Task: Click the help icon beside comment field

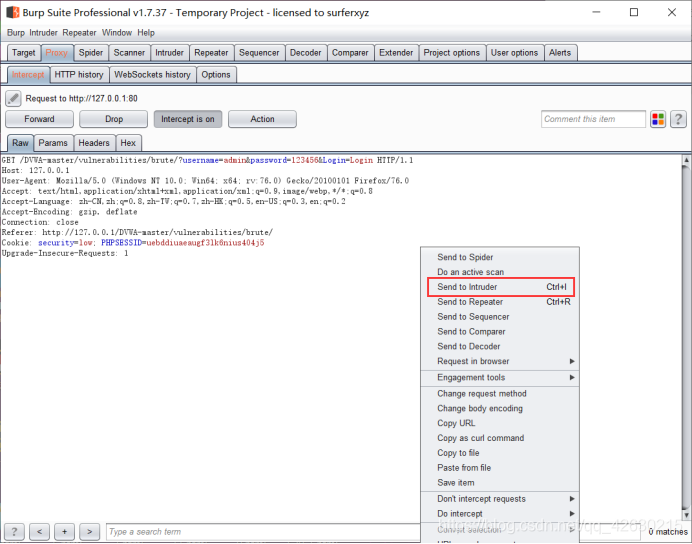Action: [x=678, y=119]
